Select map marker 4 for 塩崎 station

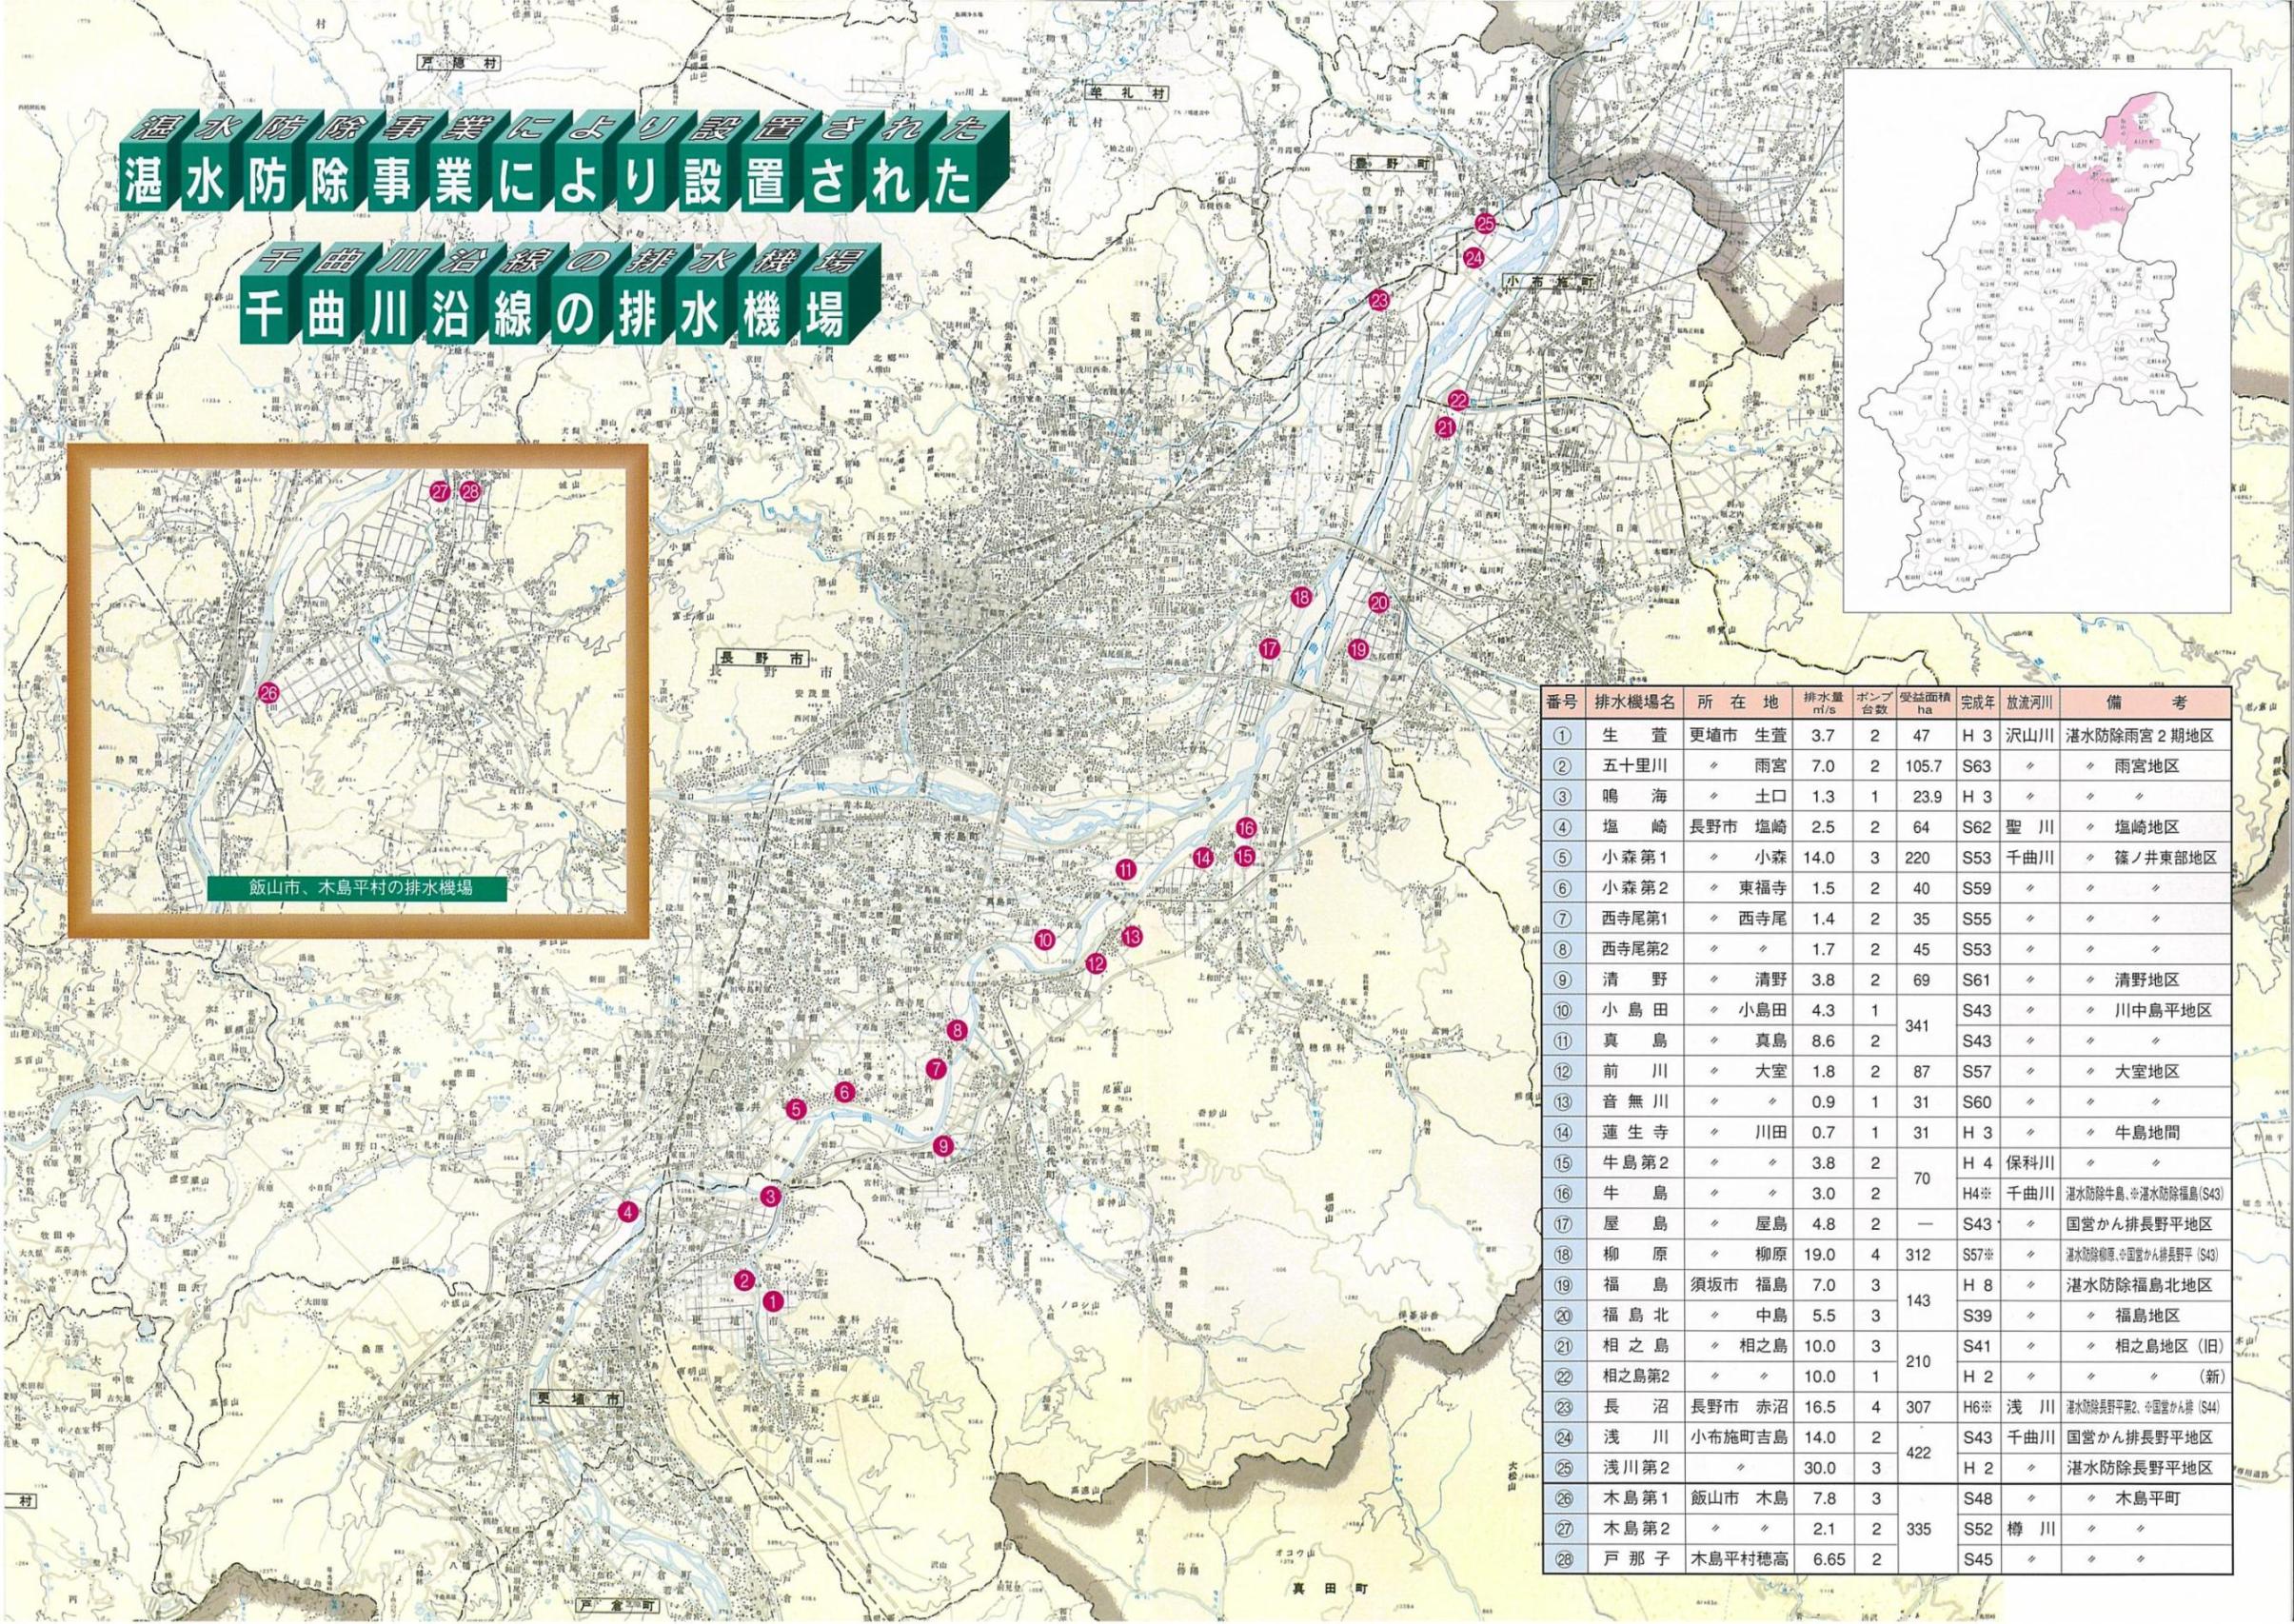tap(628, 1213)
